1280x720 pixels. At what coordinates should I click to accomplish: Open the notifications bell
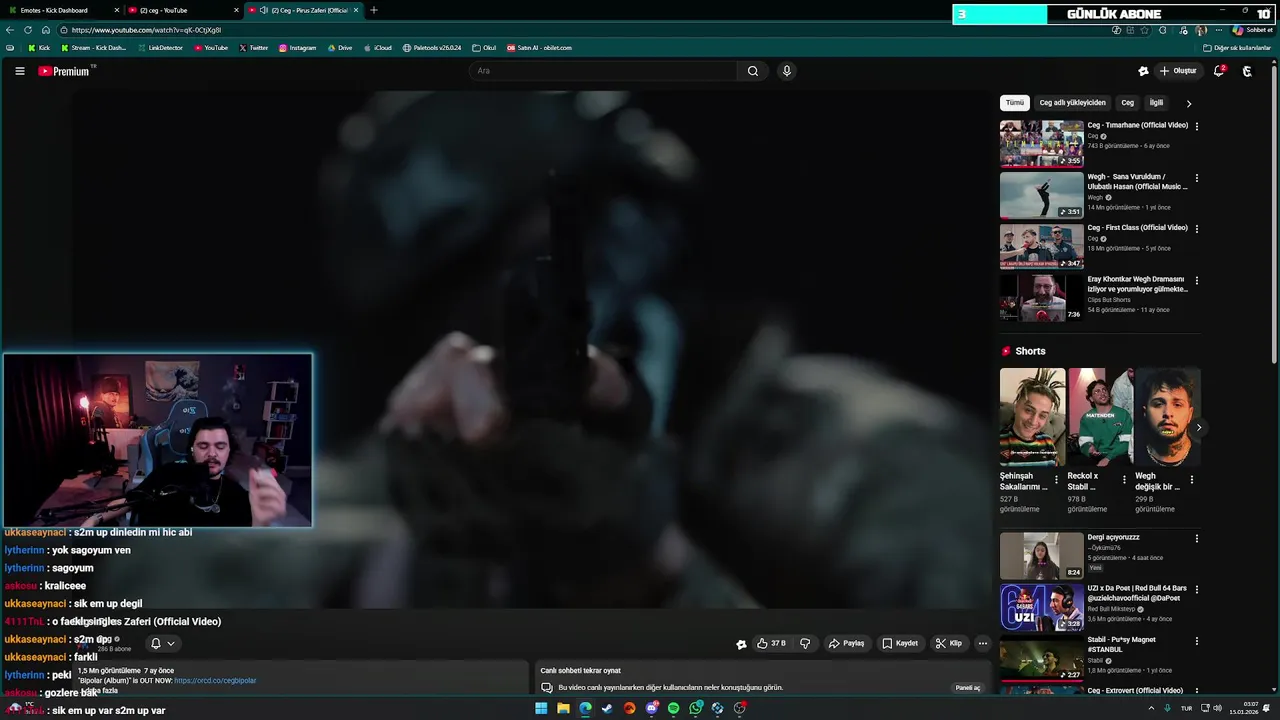[1219, 71]
